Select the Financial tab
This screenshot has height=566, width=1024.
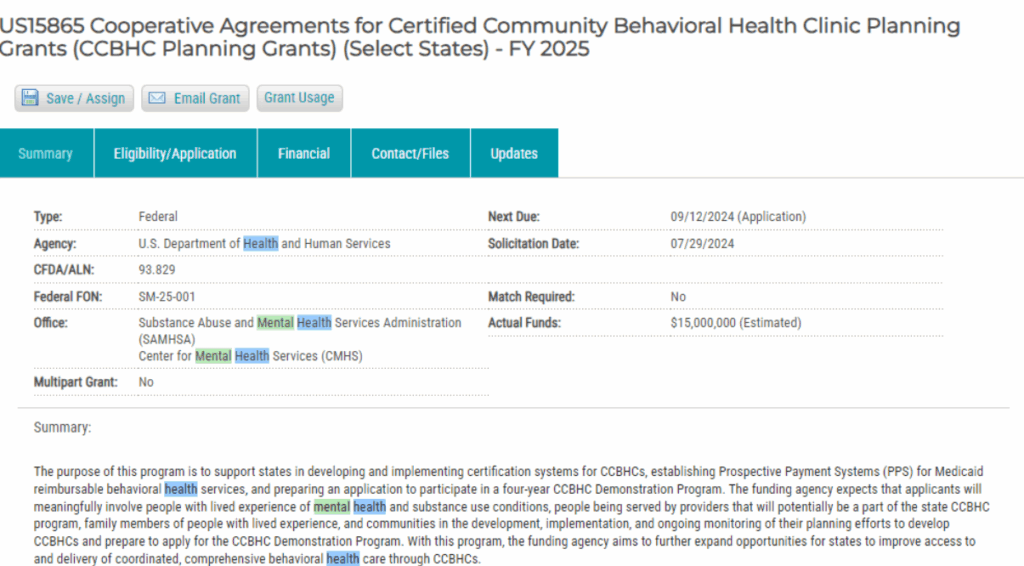304,154
